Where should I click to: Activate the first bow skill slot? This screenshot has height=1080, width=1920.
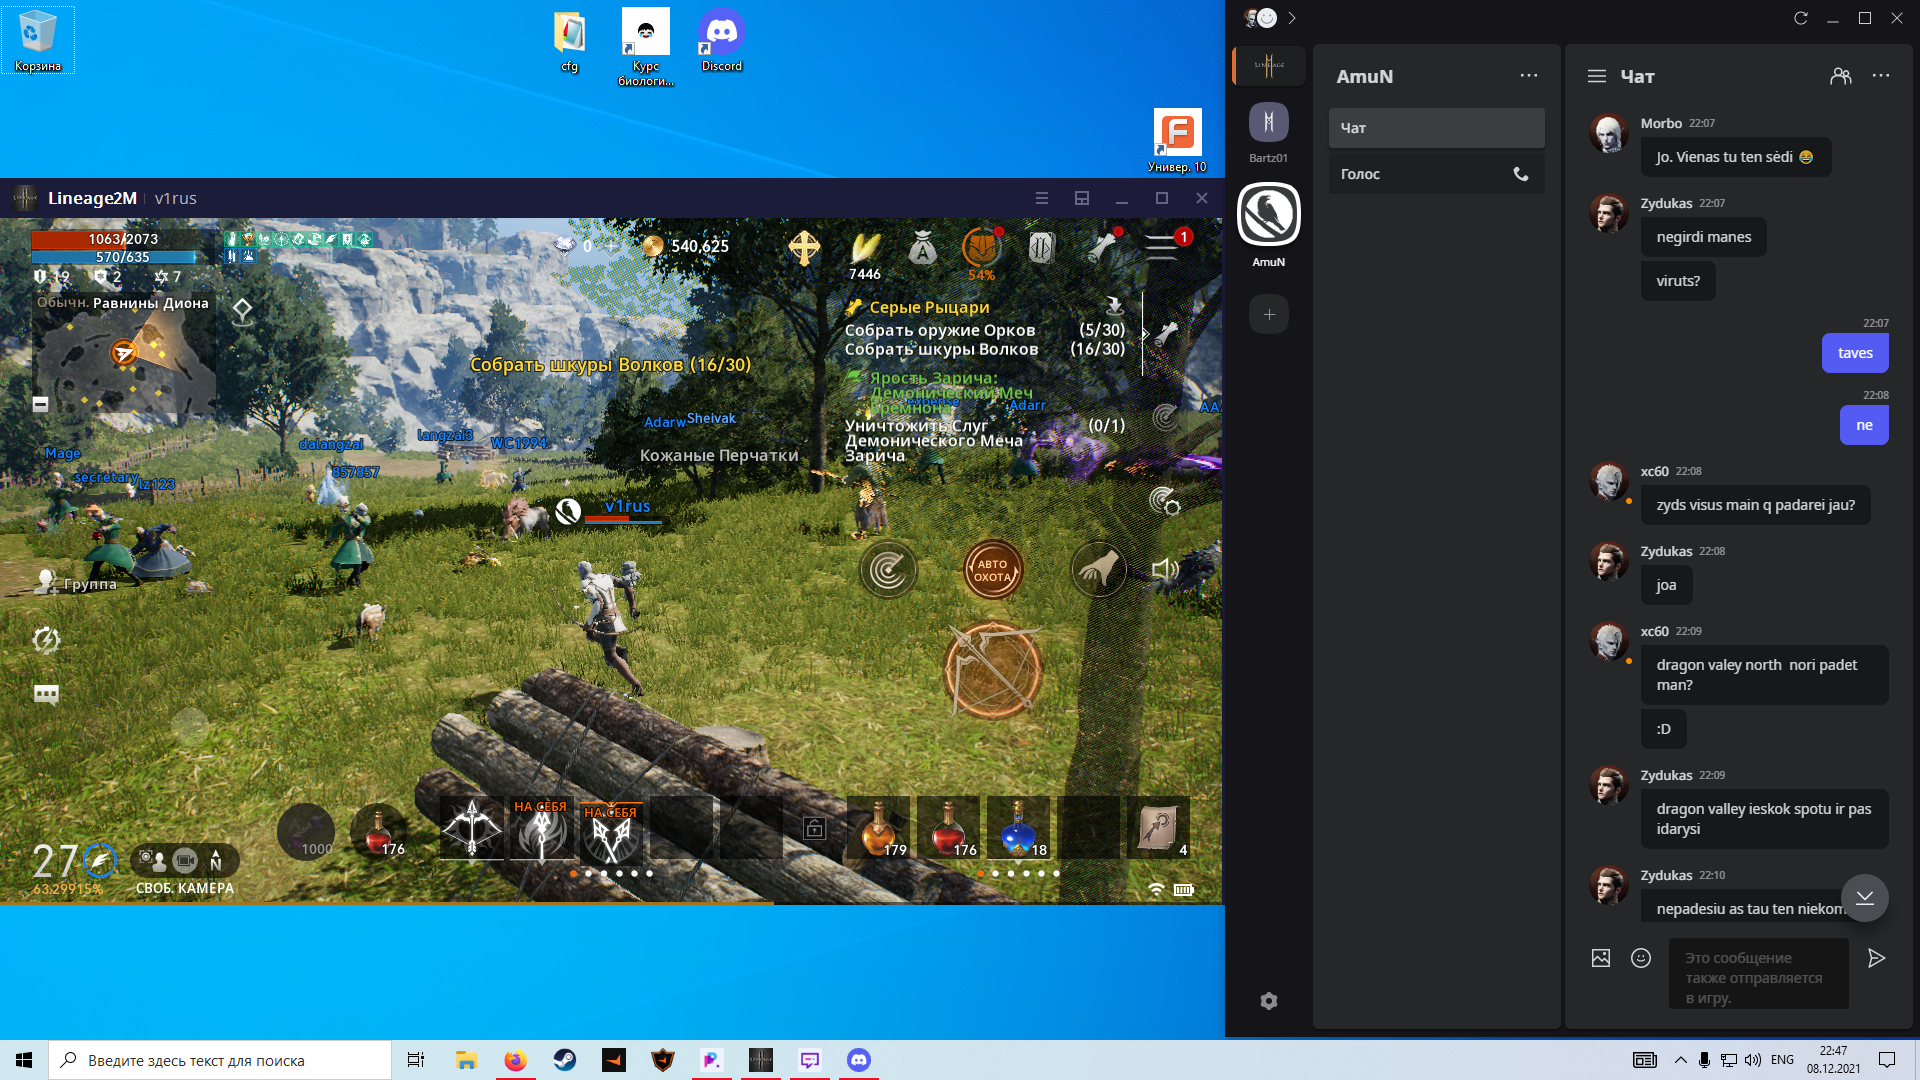pos(472,828)
